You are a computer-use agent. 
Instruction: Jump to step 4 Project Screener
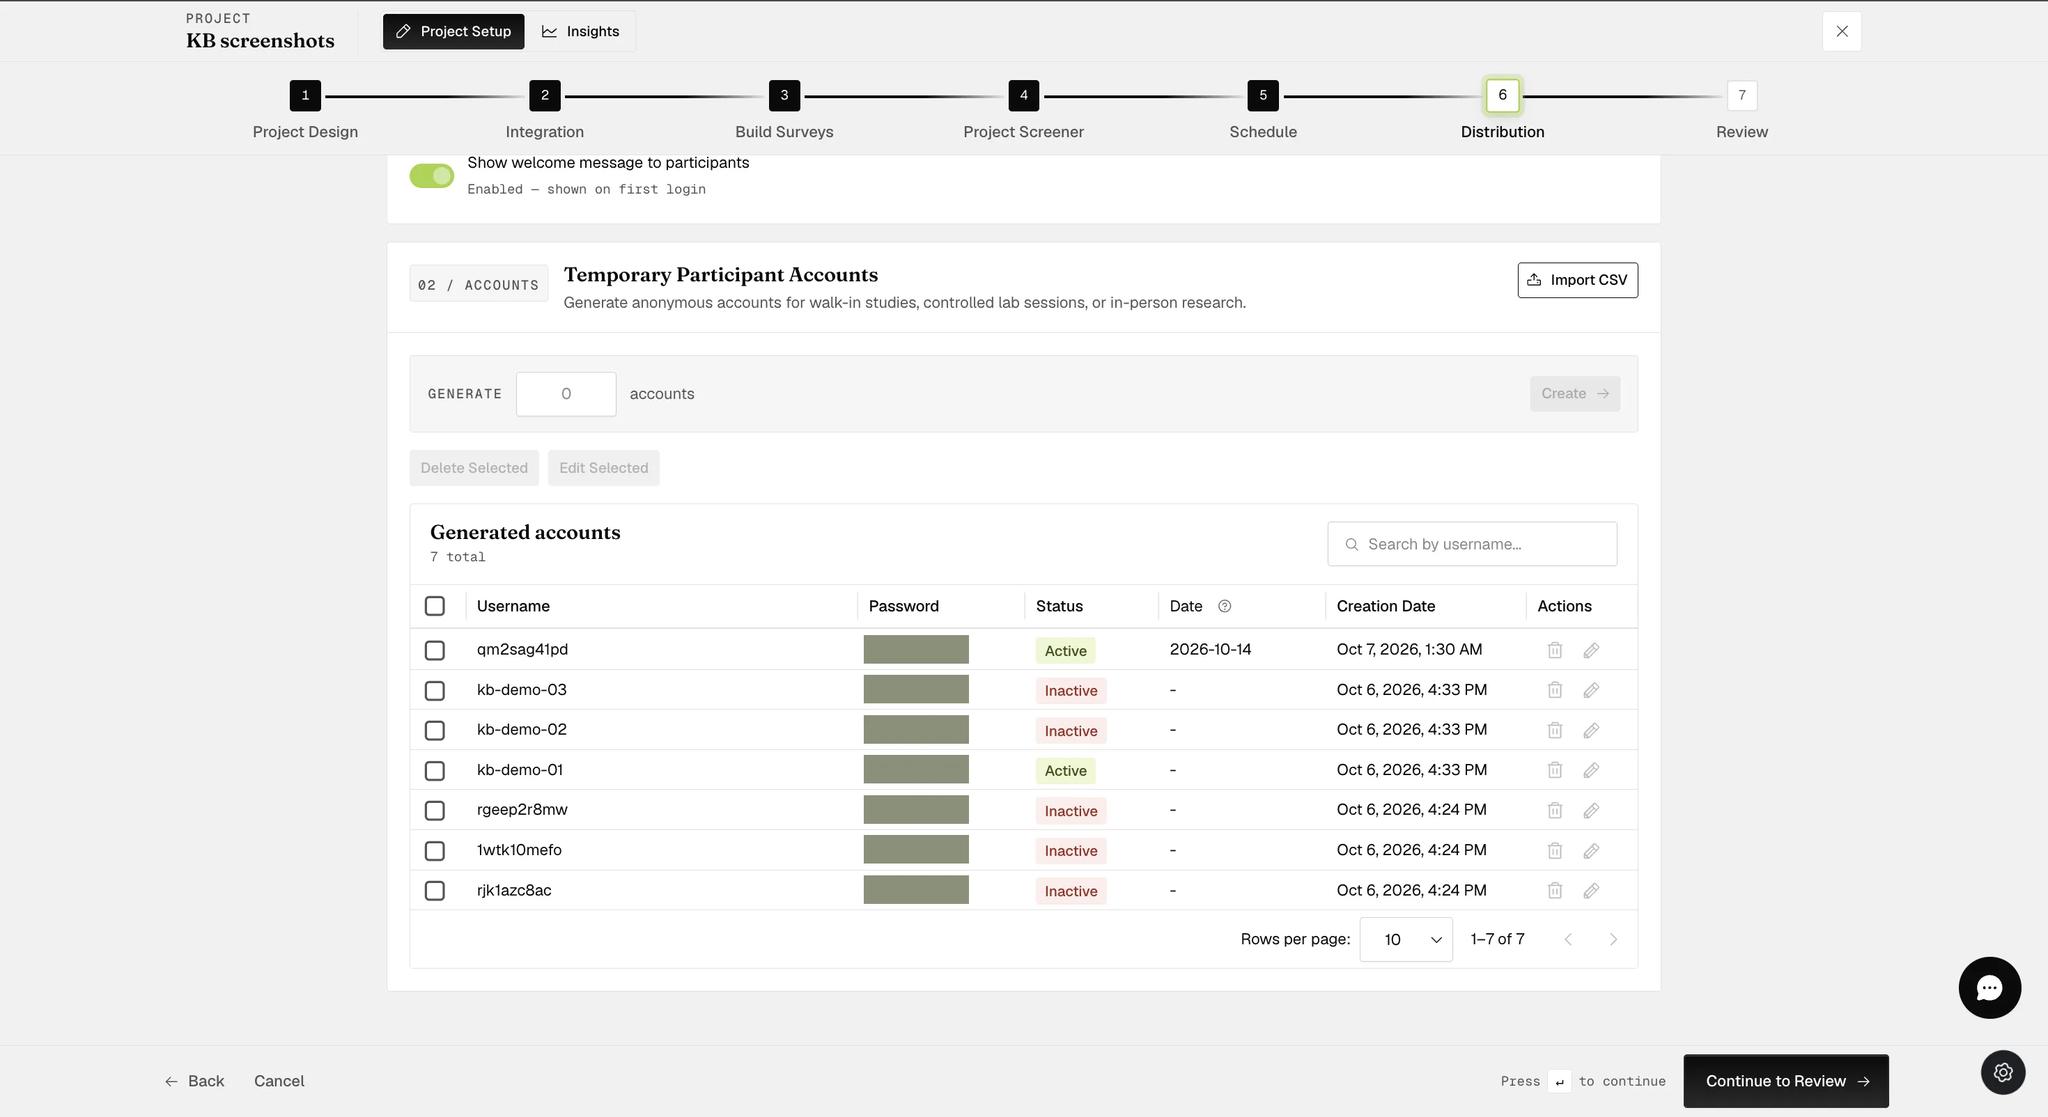[x=1023, y=96]
